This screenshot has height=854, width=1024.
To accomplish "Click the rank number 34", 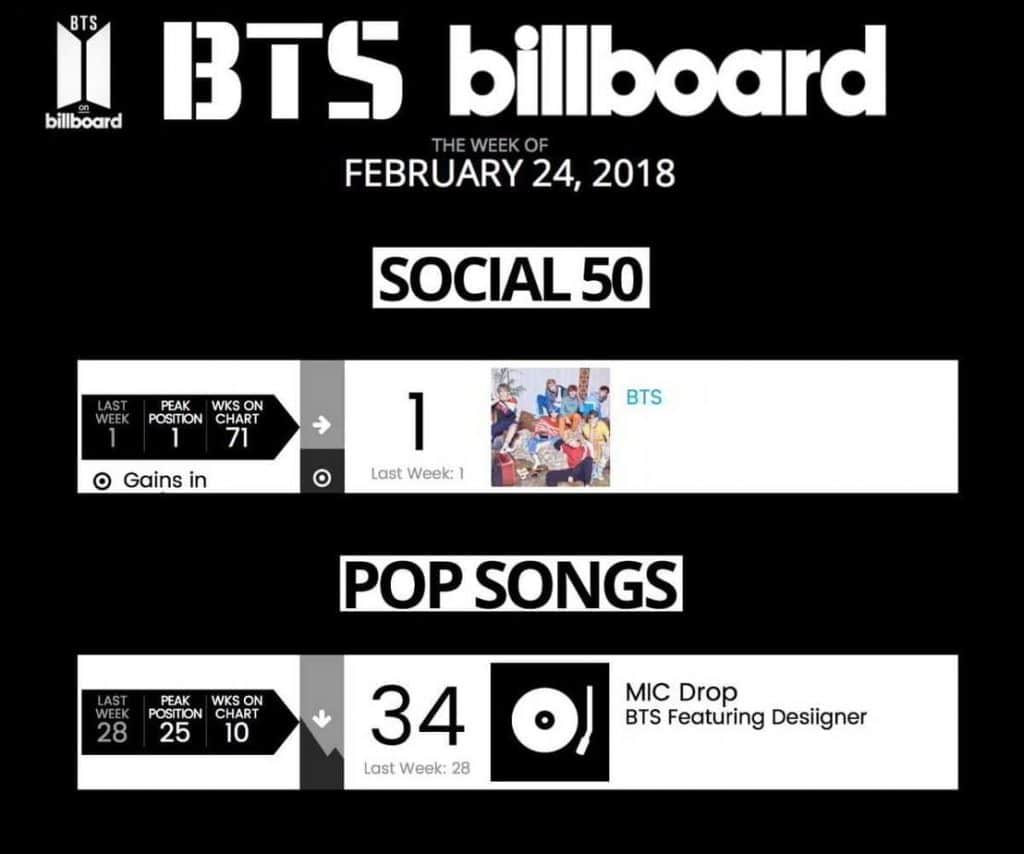I will coord(417,718).
